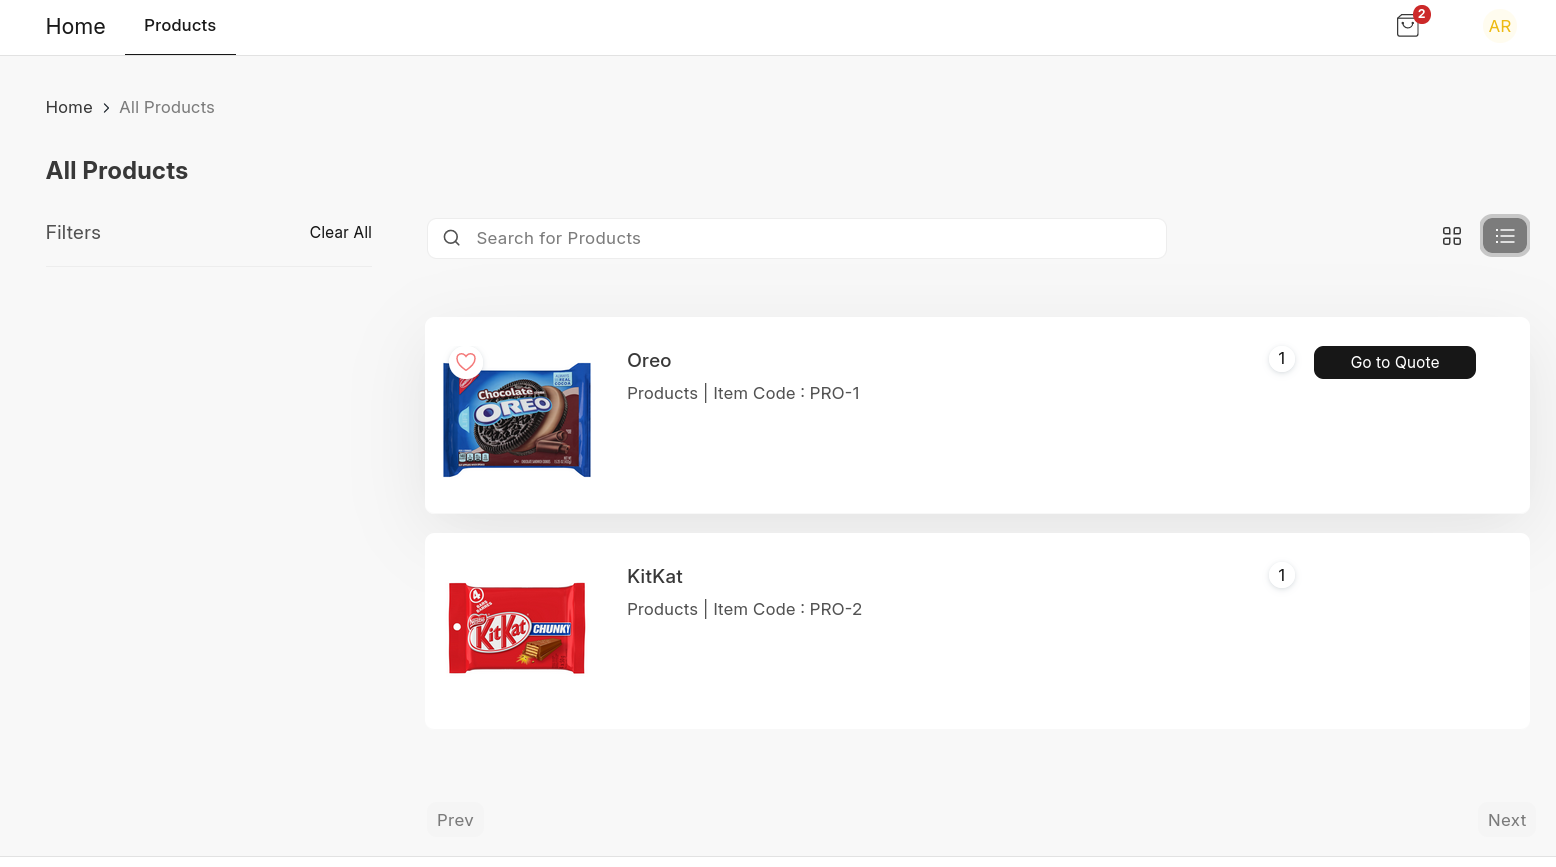This screenshot has width=1556, height=867.
Task: Toggle wishlist heart on Oreo
Action: click(466, 362)
